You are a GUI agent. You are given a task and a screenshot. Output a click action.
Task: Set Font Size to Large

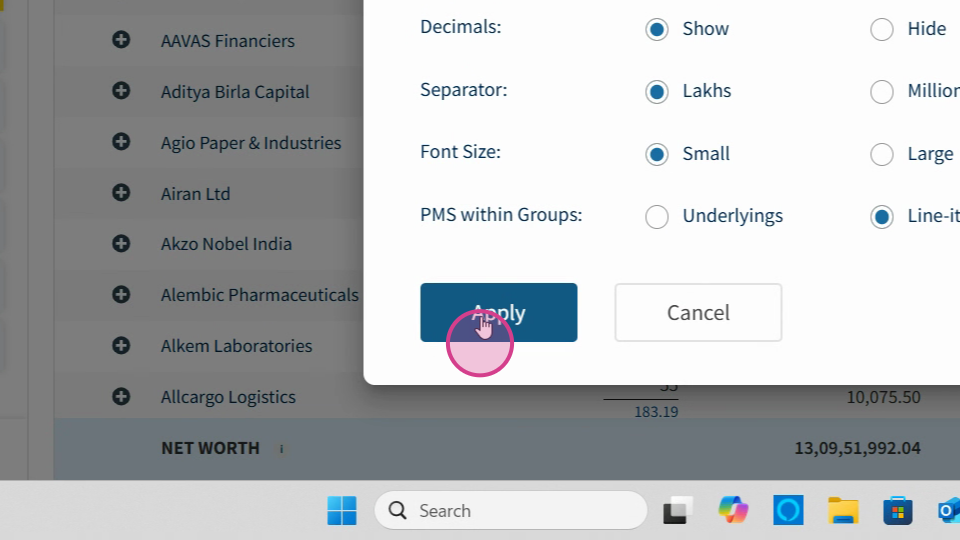click(x=882, y=154)
